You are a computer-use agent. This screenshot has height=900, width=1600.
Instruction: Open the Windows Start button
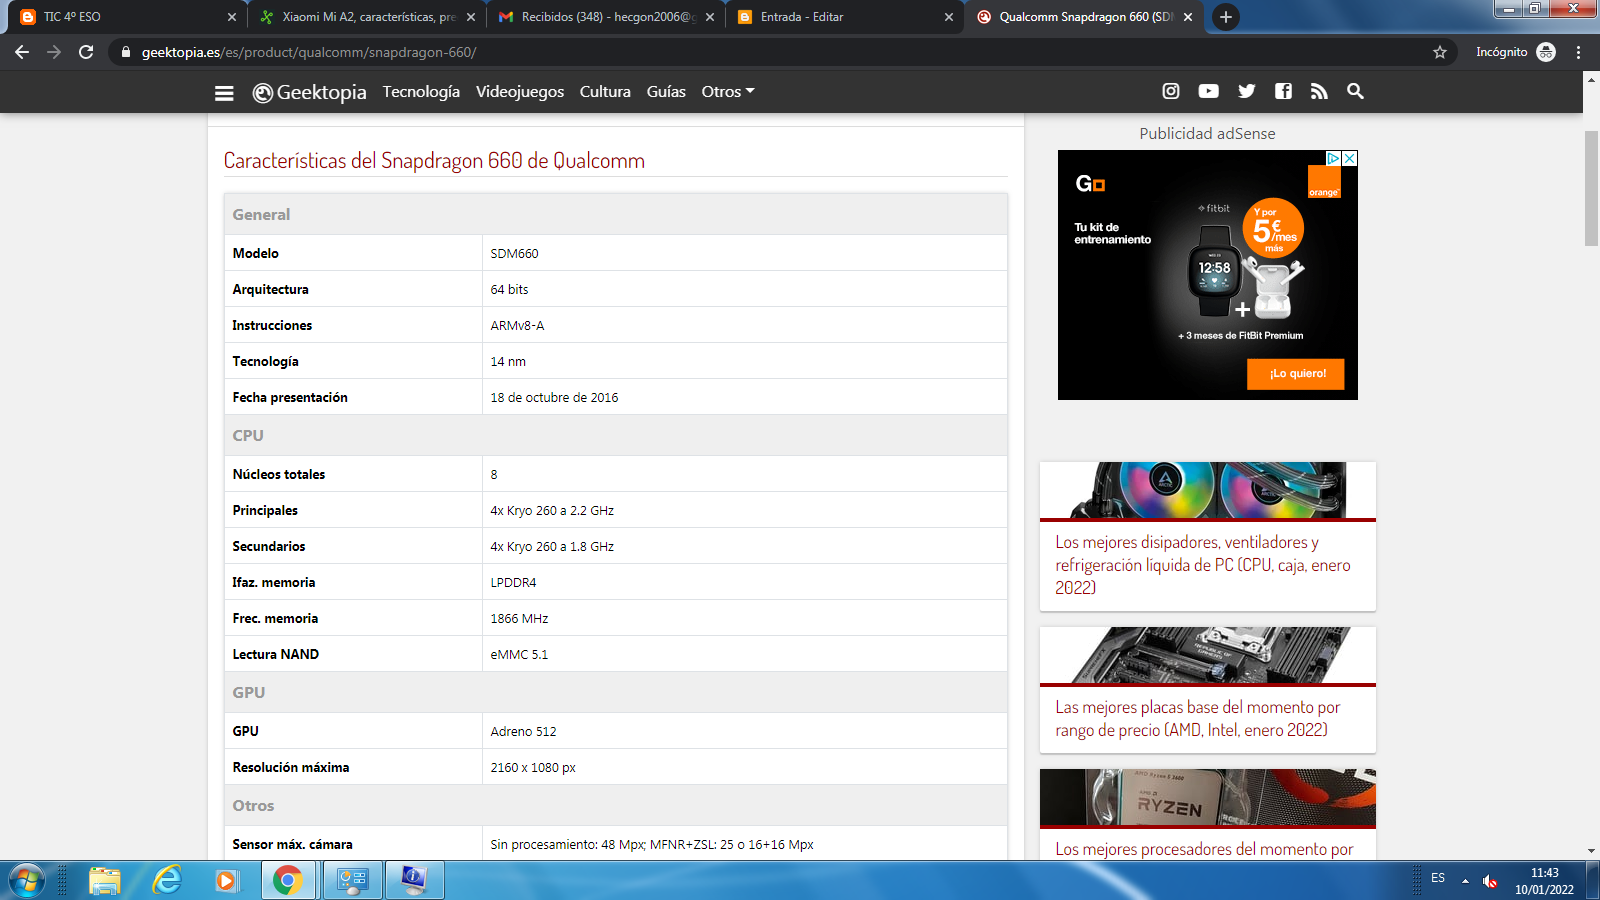coord(26,881)
